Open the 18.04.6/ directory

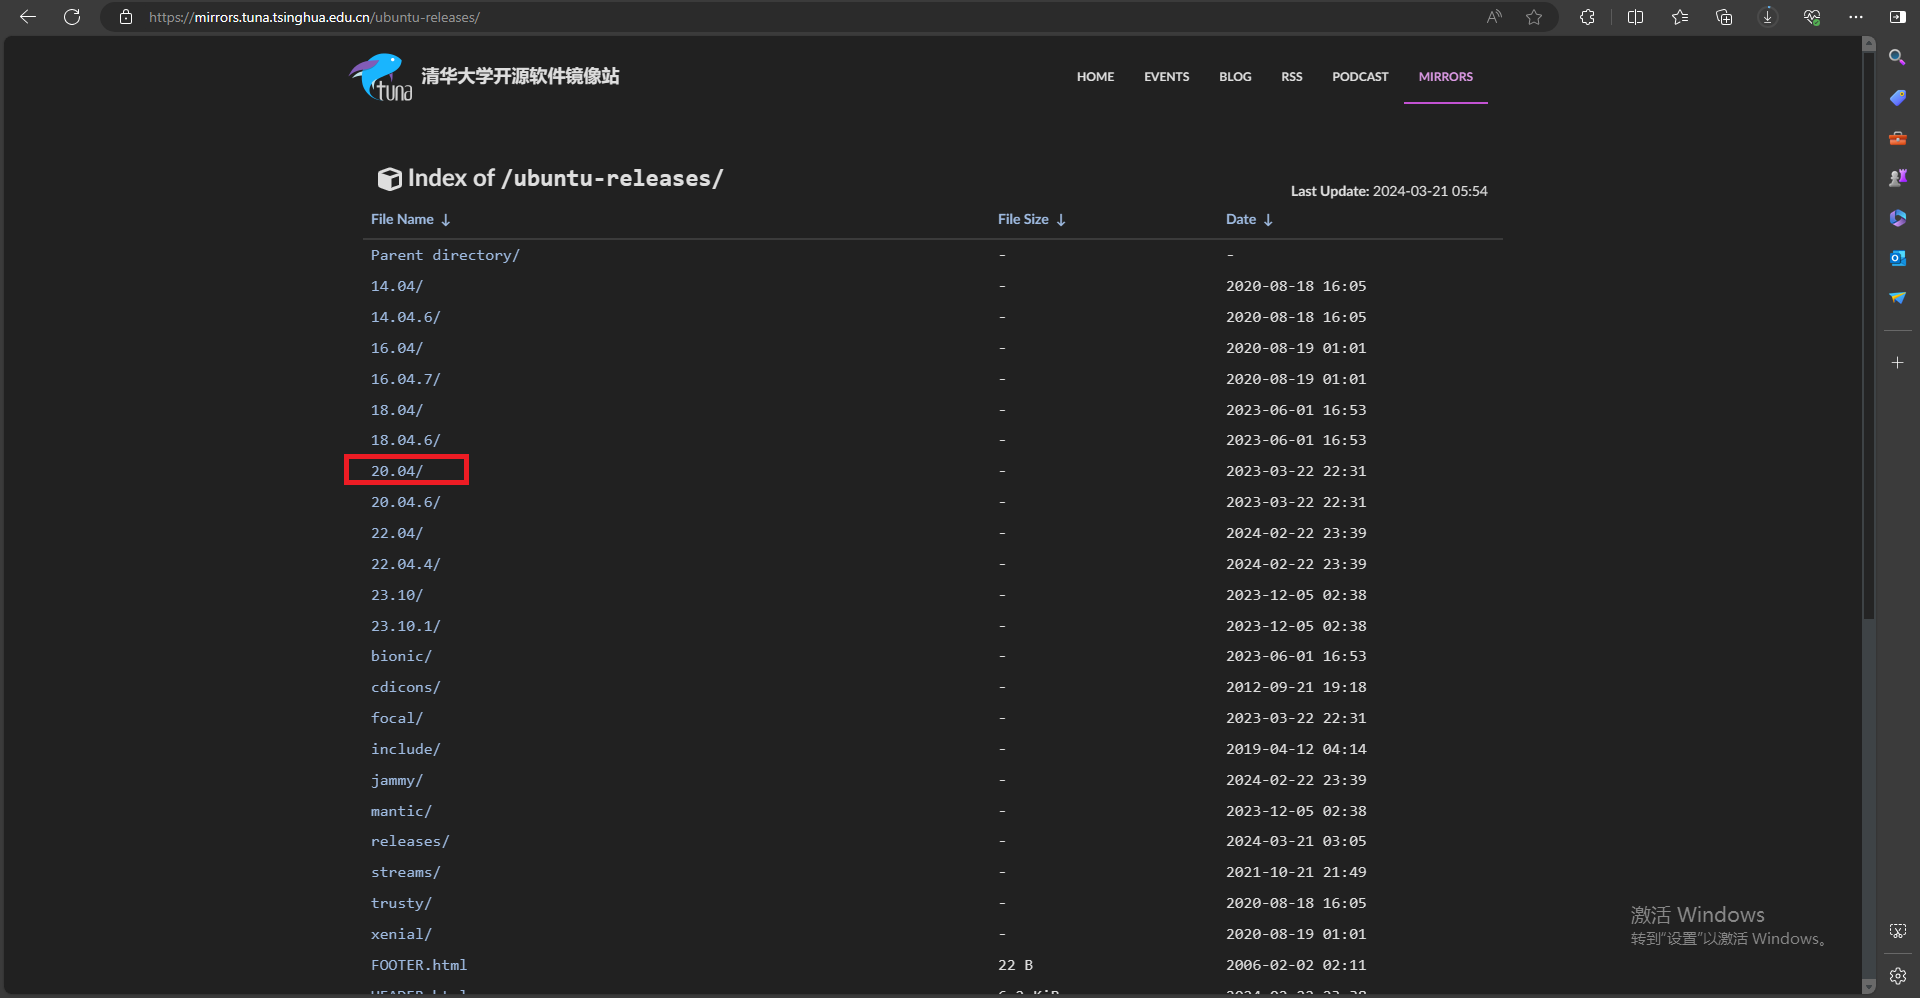tap(405, 440)
